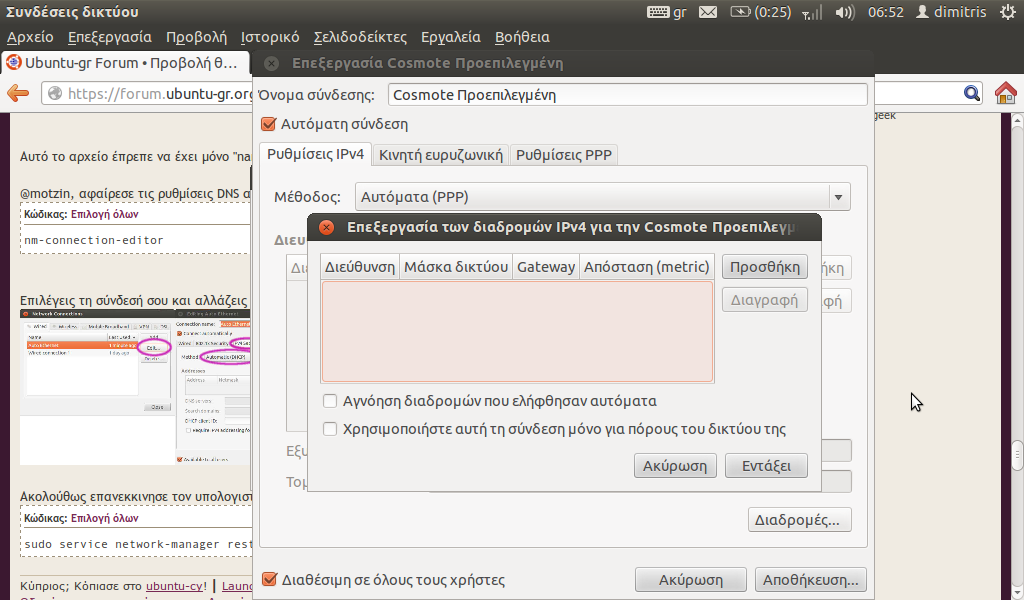The width and height of the screenshot is (1024, 600).
Task: Switch to Κινητή ευρυζωνική tab
Action: tap(440, 155)
